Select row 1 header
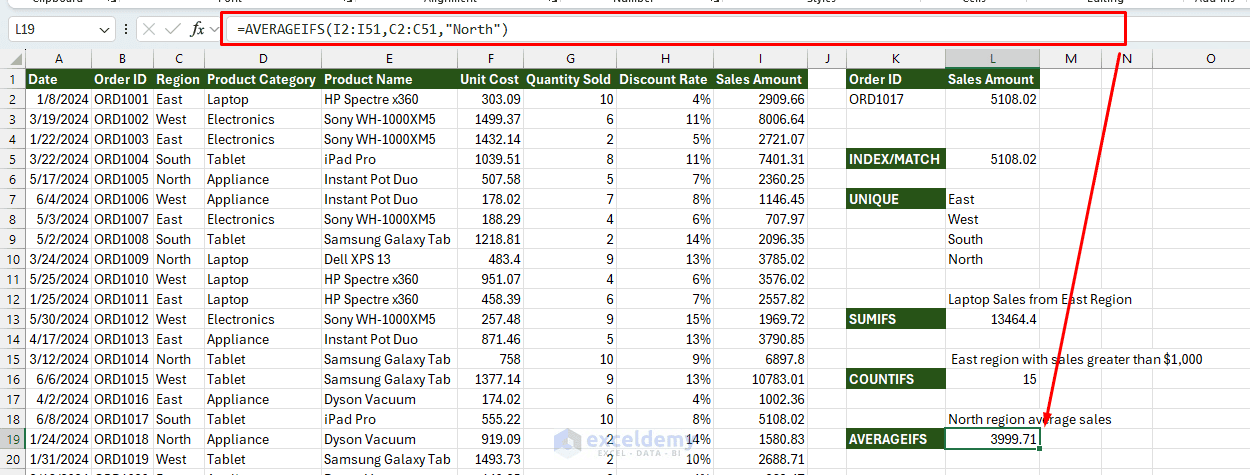Image resolution: width=1250 pixels, height=475 pixels. 12,79
